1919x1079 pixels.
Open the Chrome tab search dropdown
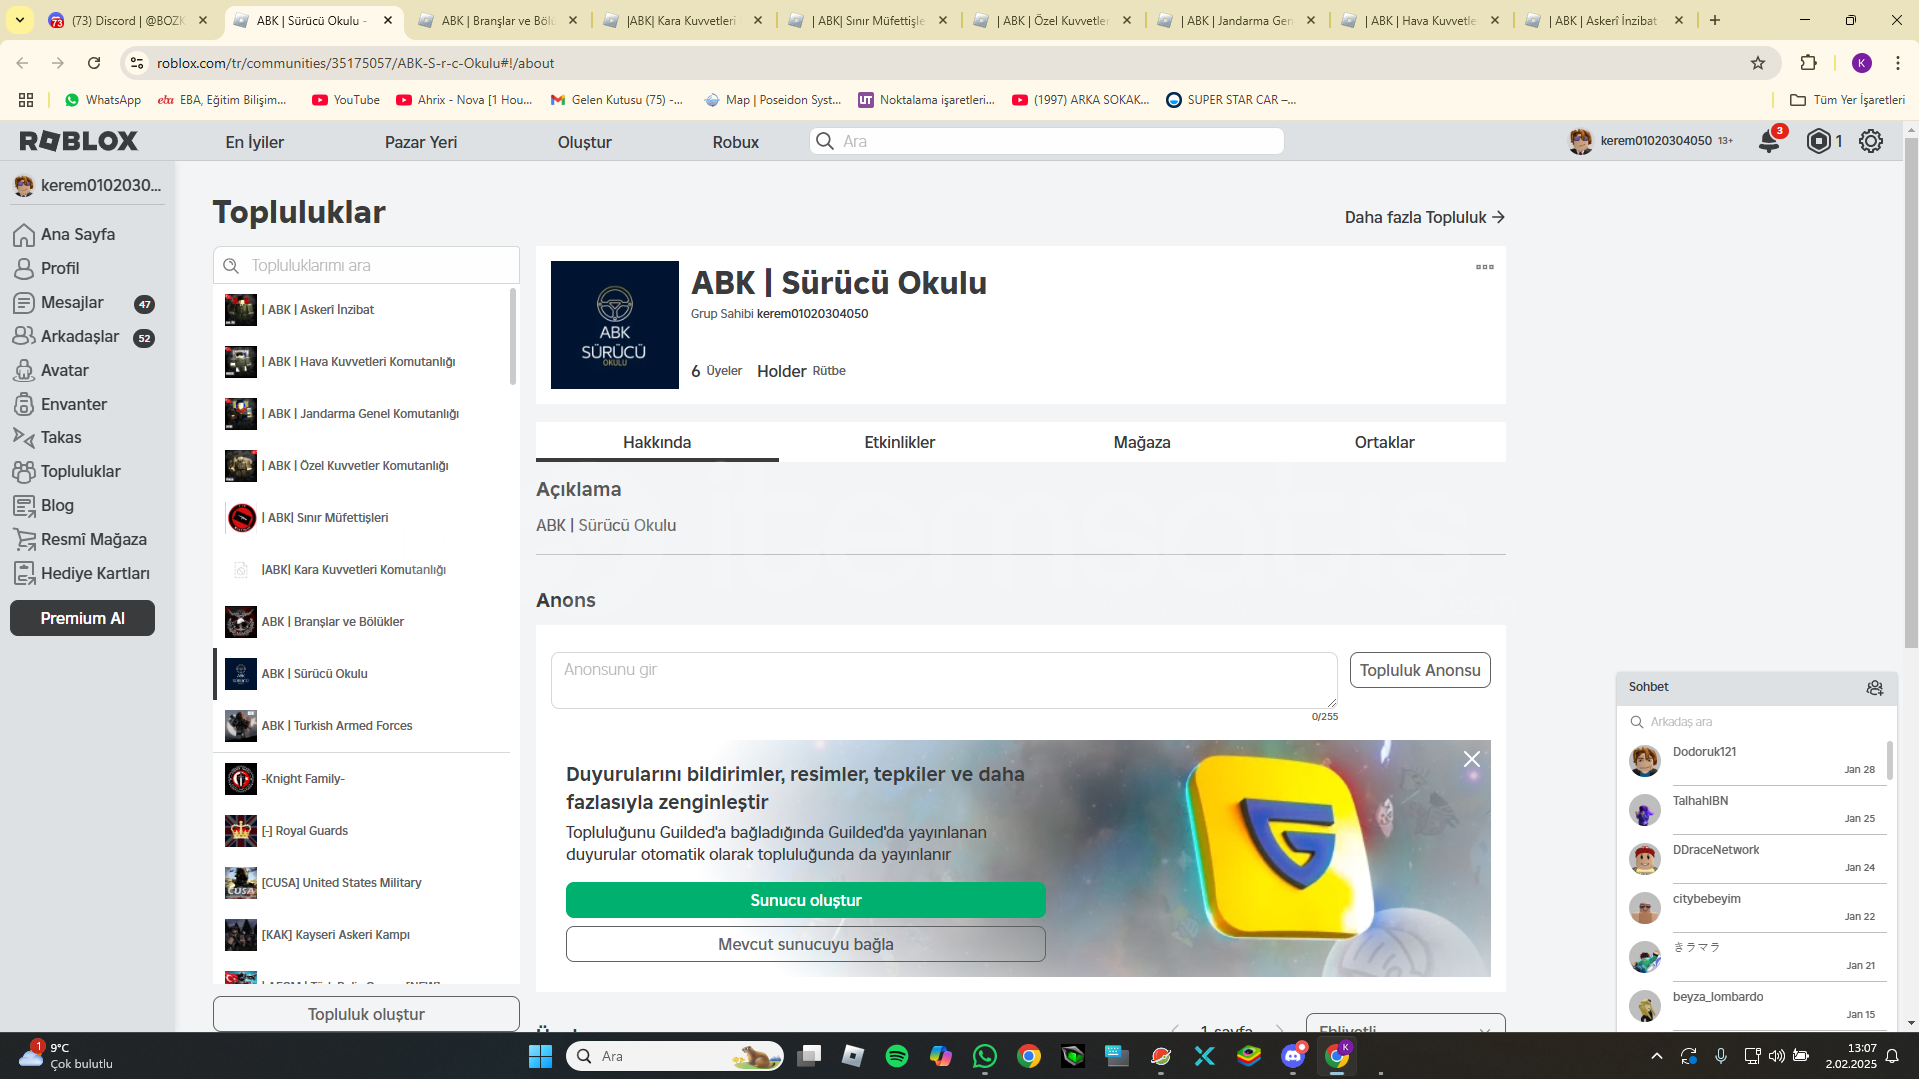[x=20, y=20]
